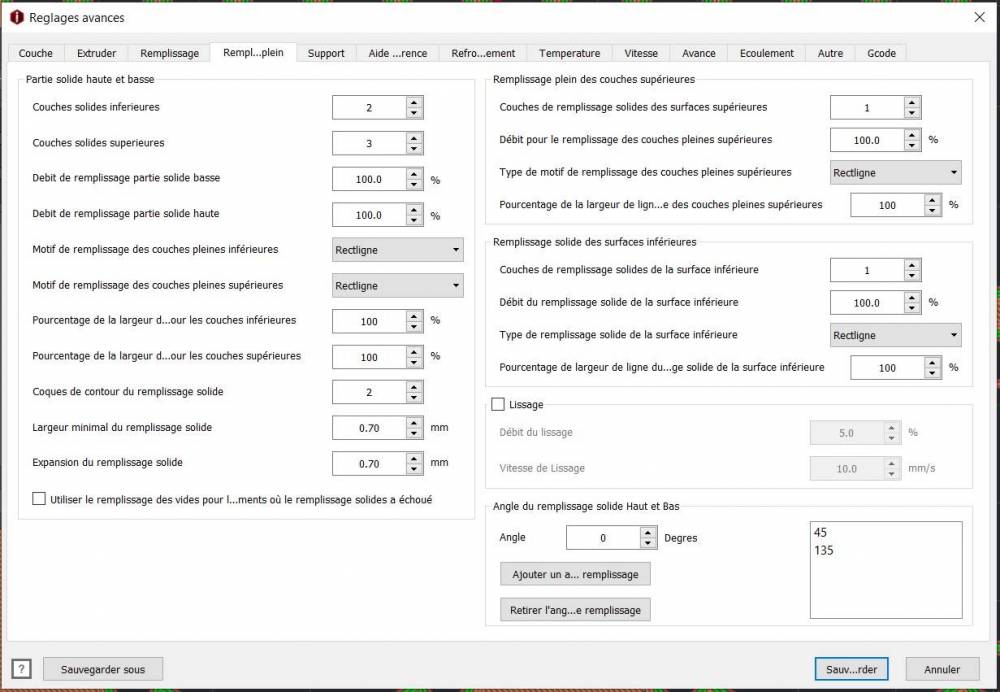The width and height of the screenshot is (1000, 692).
Task: Click the Sauv...rder button
Action: coord(851,669)
